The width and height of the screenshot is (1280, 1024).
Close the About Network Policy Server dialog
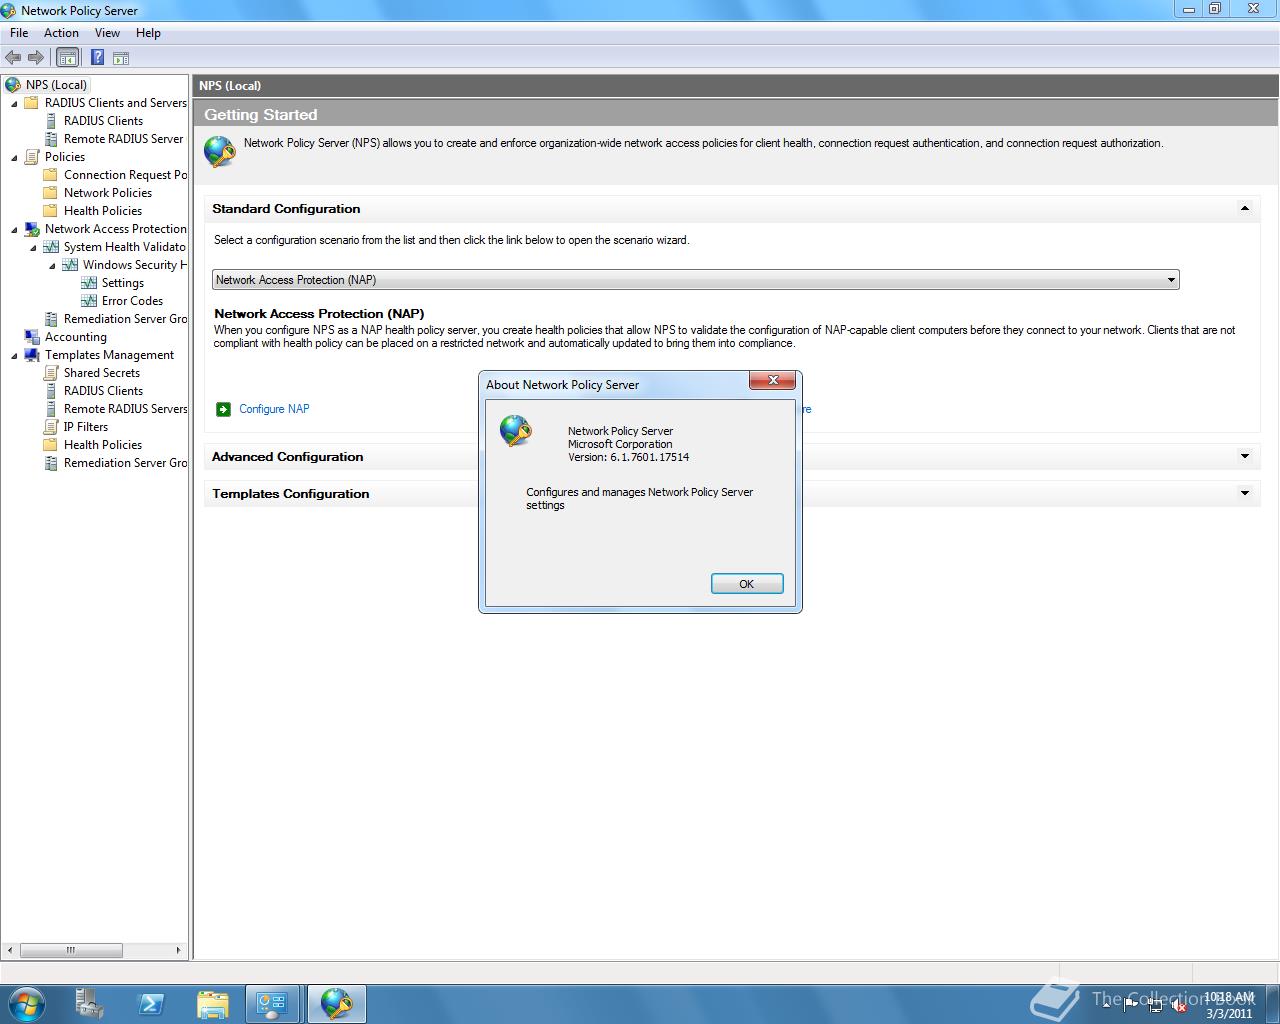point(773,381)
